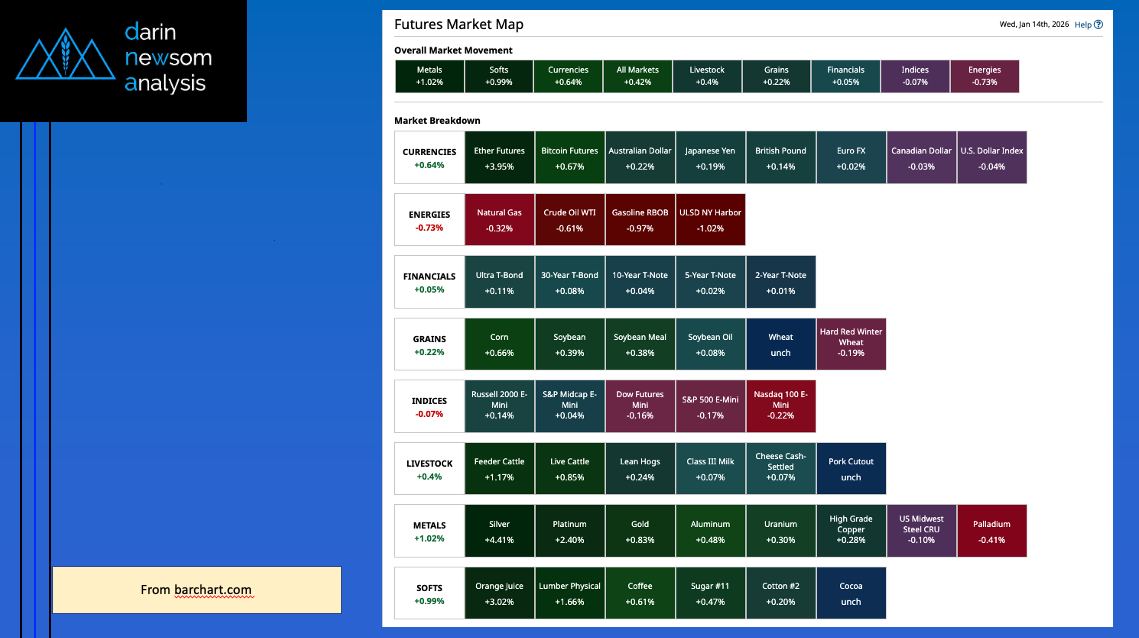This screenshot has height=638, width=1139.
Task: Select the Cocoa softs tile
Action: click(851, 593)
